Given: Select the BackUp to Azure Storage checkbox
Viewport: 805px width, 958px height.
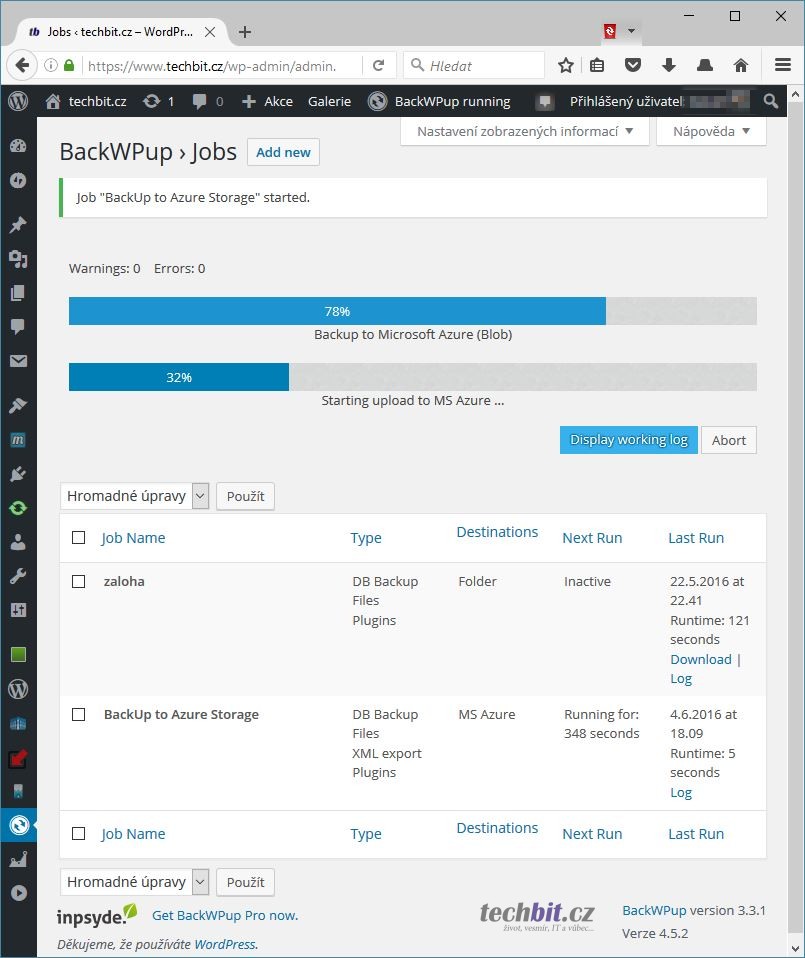Looking at the screenshot, I should (79, 714).
